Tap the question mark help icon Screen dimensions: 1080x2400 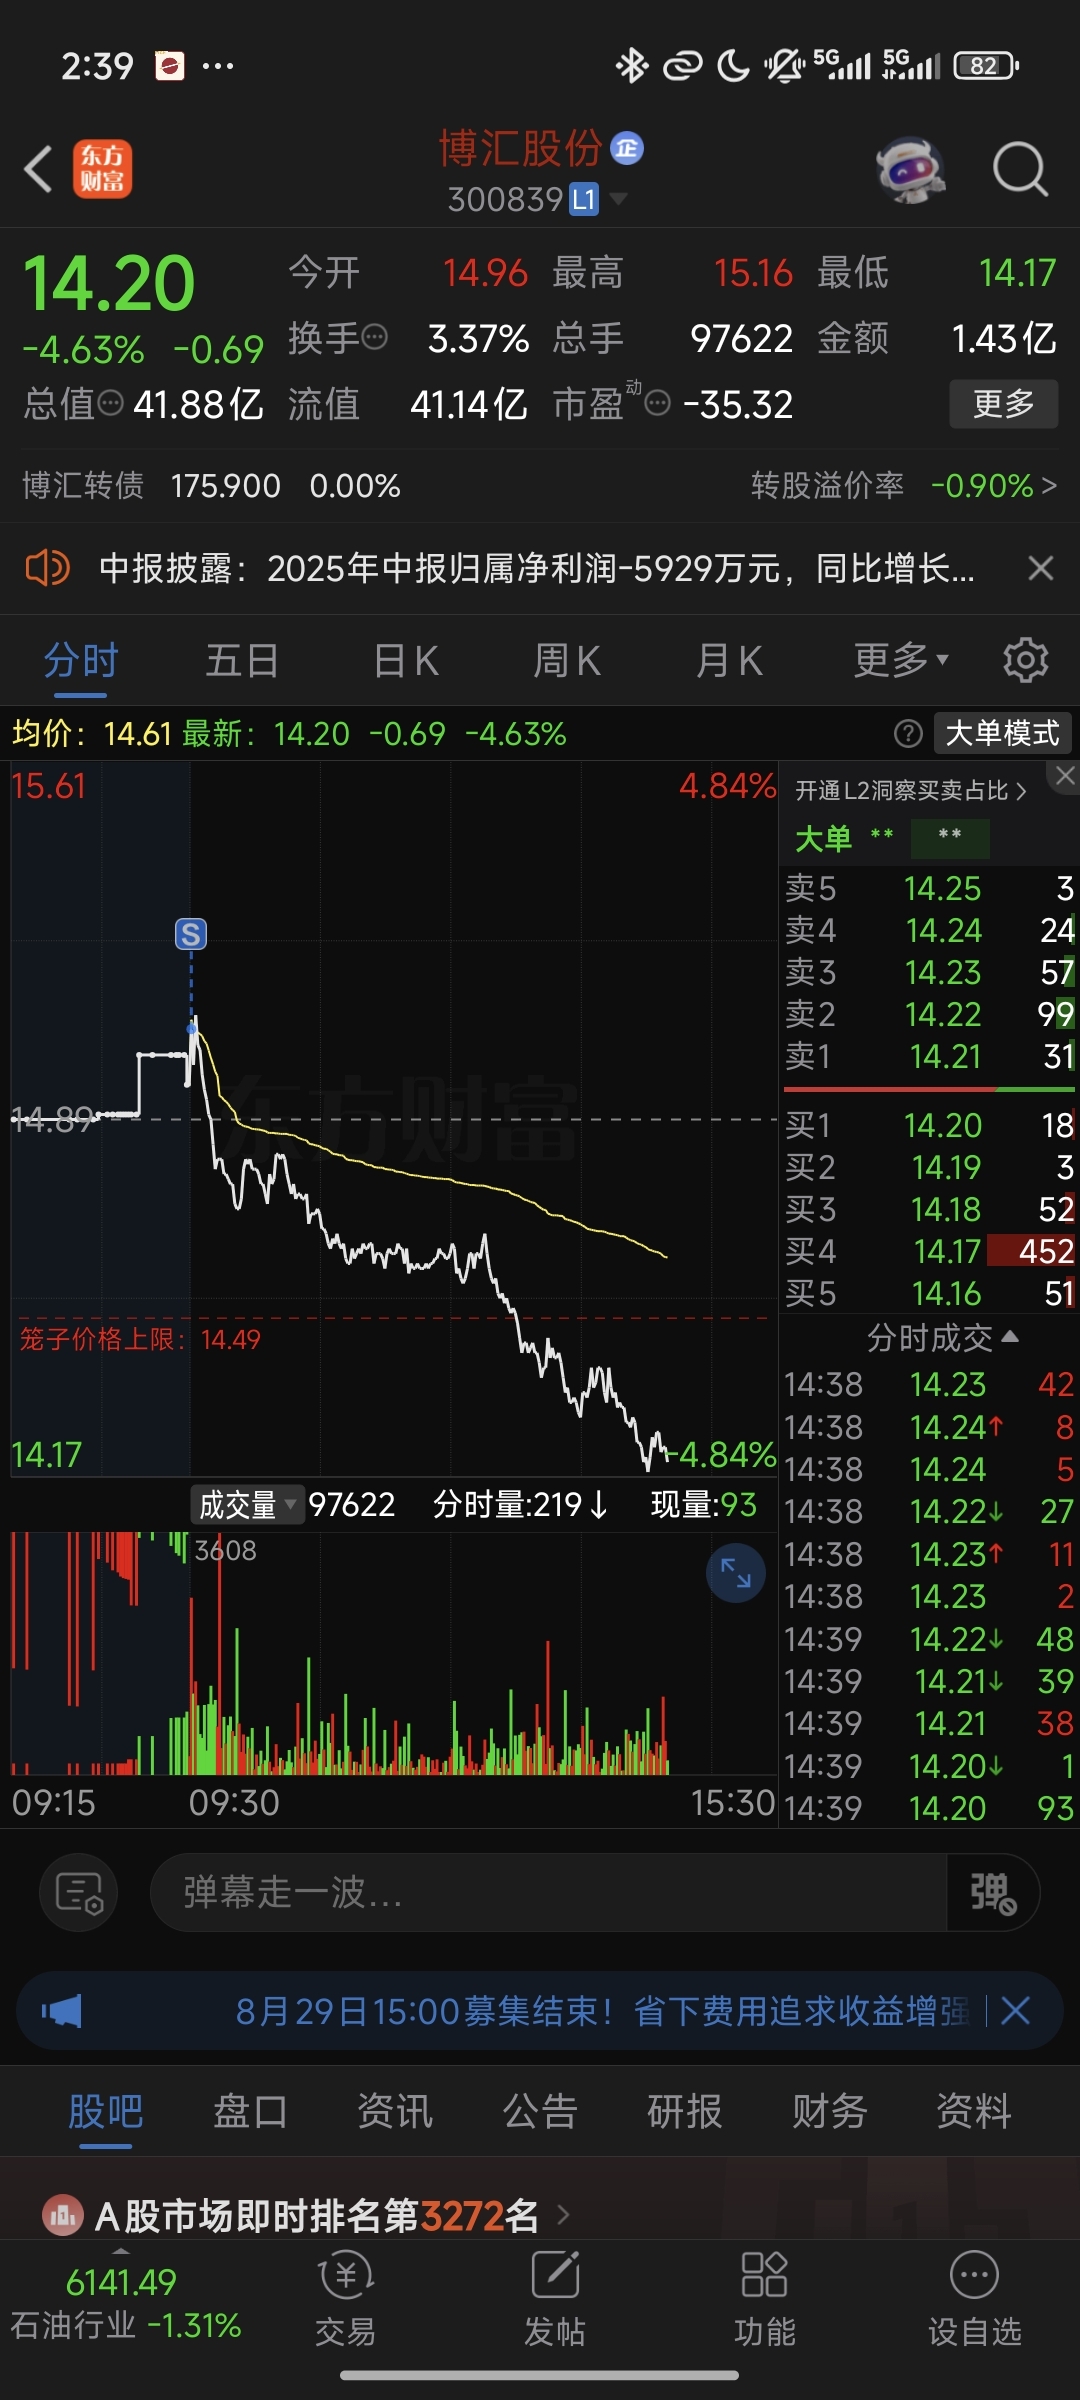908,734
